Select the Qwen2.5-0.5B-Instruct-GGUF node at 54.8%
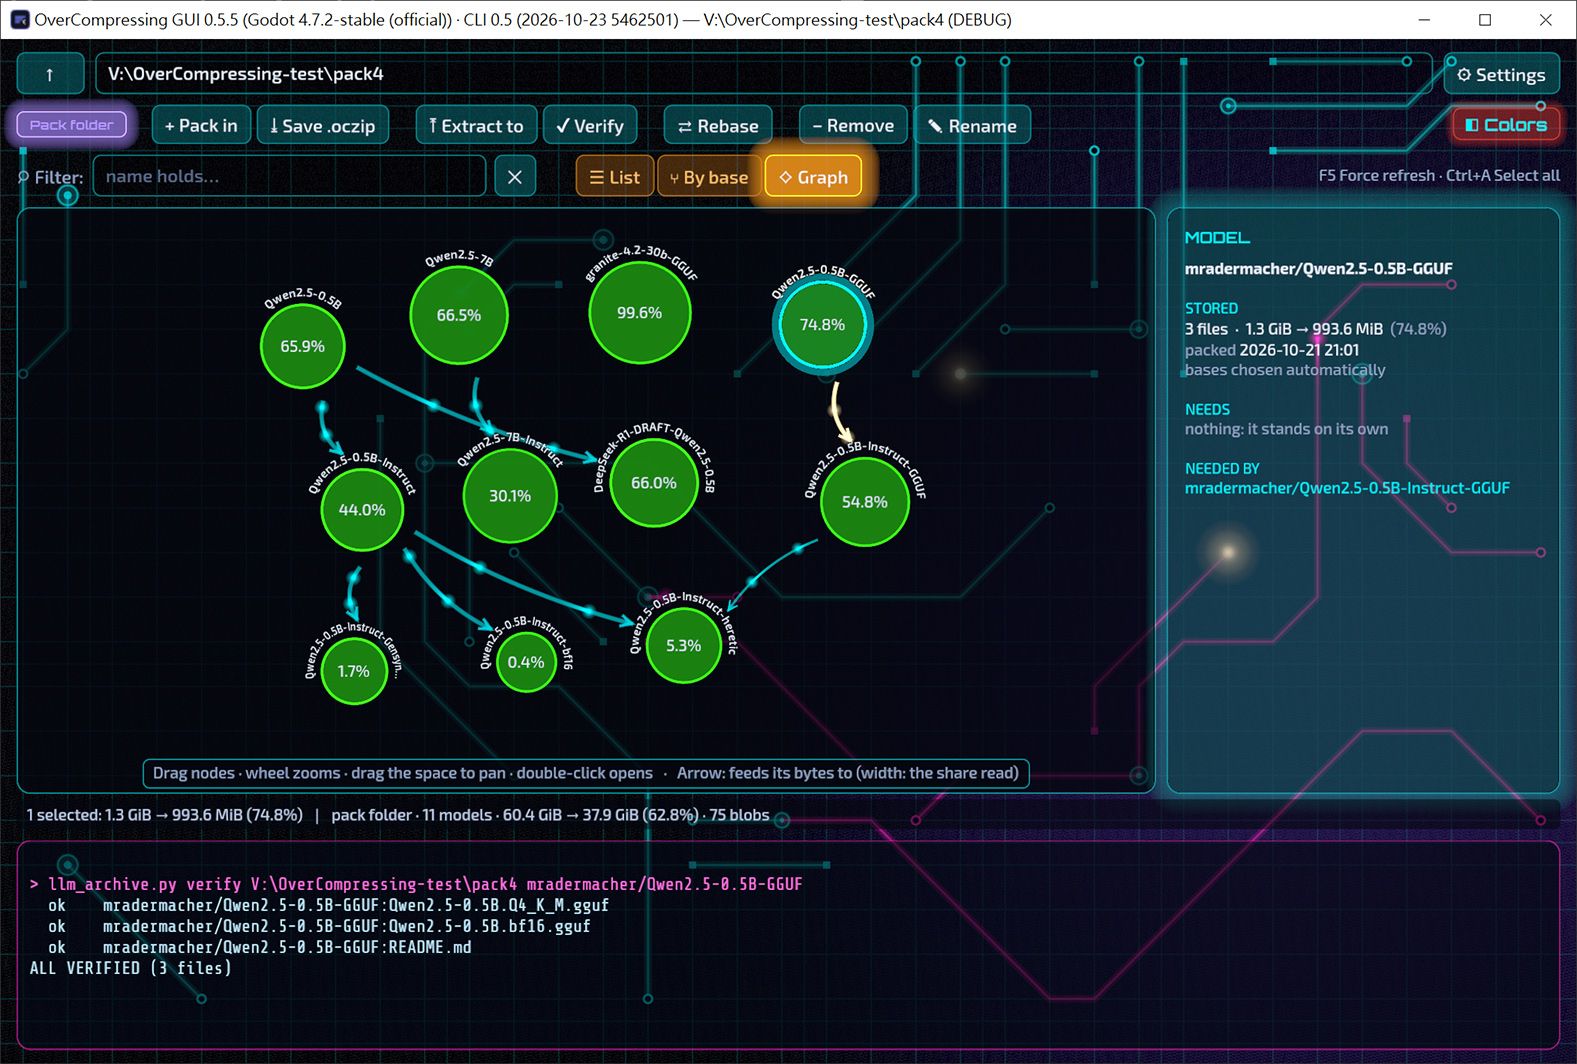1577x1064 pixels. pyautogui.click(x=864, y=502)
